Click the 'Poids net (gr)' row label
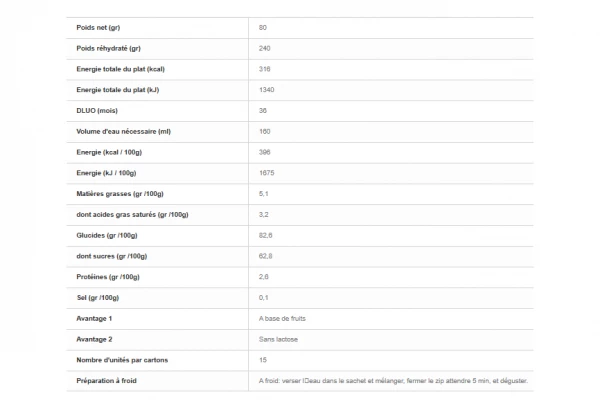This screenshot has width=600, height=408. point(98,27)
